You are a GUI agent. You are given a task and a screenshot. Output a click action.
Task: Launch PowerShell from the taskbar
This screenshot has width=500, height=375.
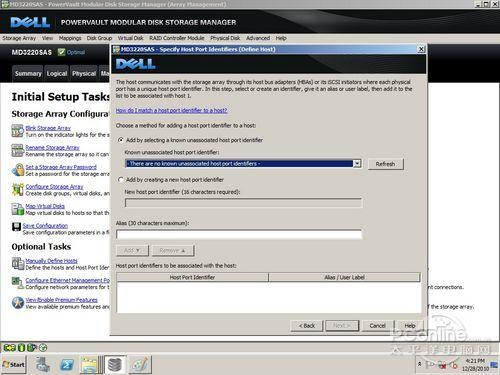click(x=67, y=365)
